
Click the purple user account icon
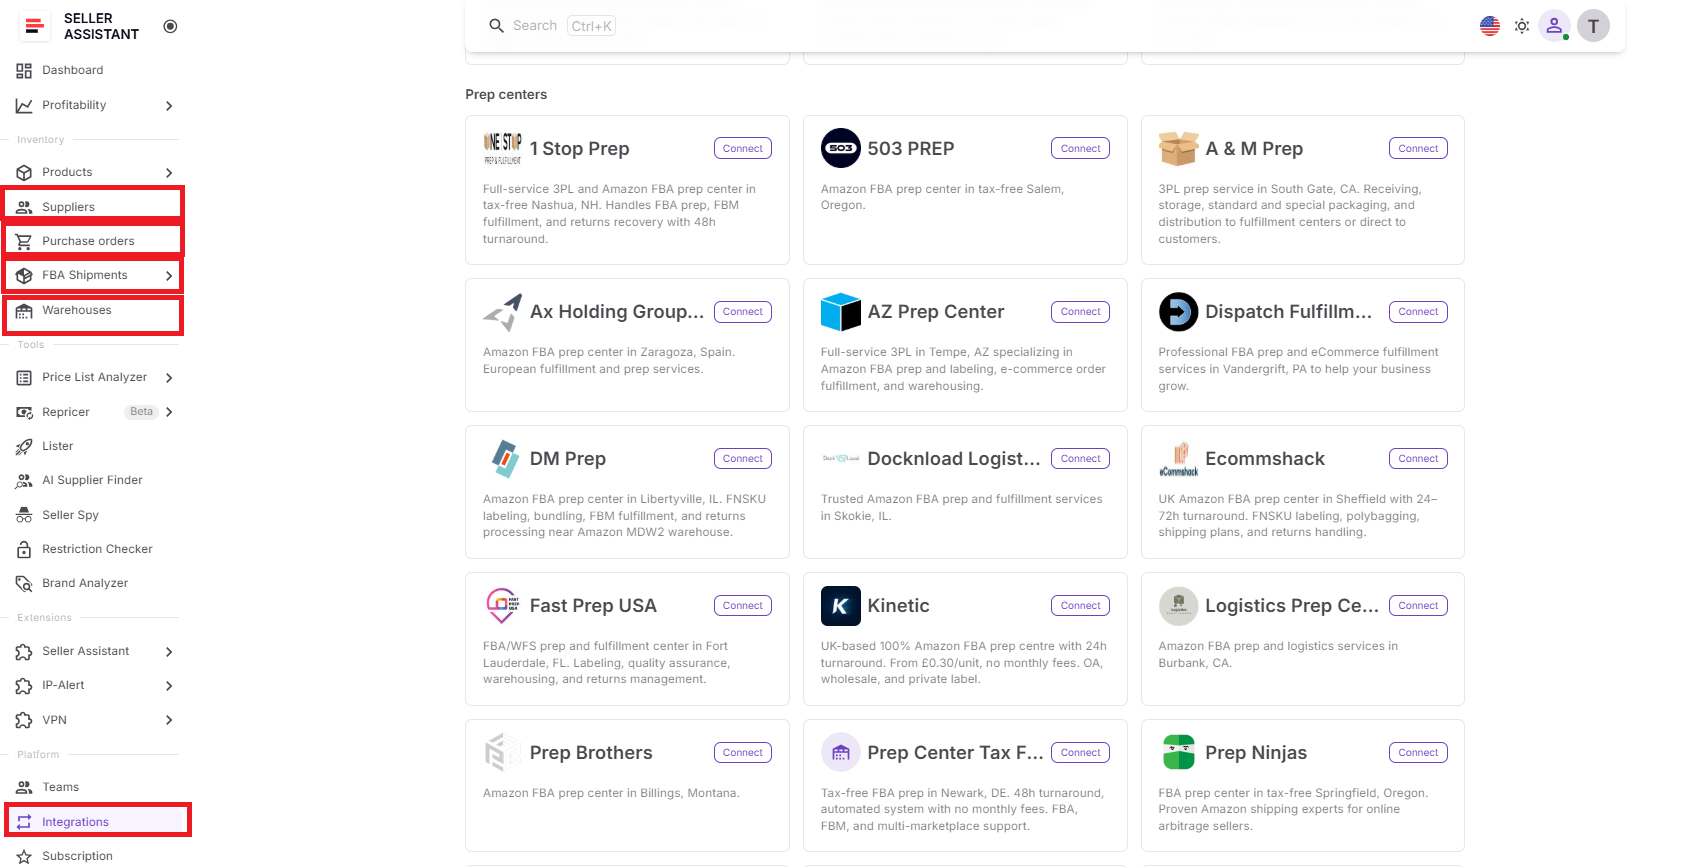1554,26
